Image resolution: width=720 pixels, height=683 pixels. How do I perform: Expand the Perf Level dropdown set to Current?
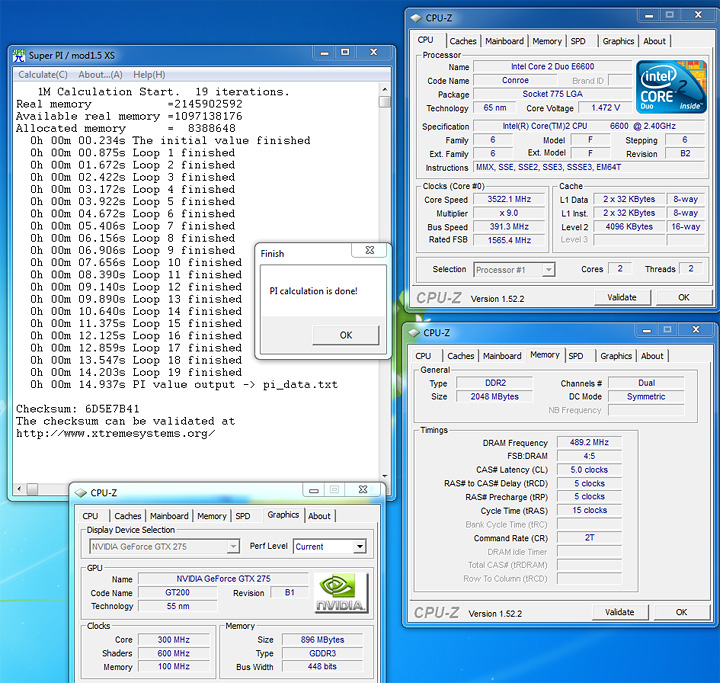(x=330, y=547)
